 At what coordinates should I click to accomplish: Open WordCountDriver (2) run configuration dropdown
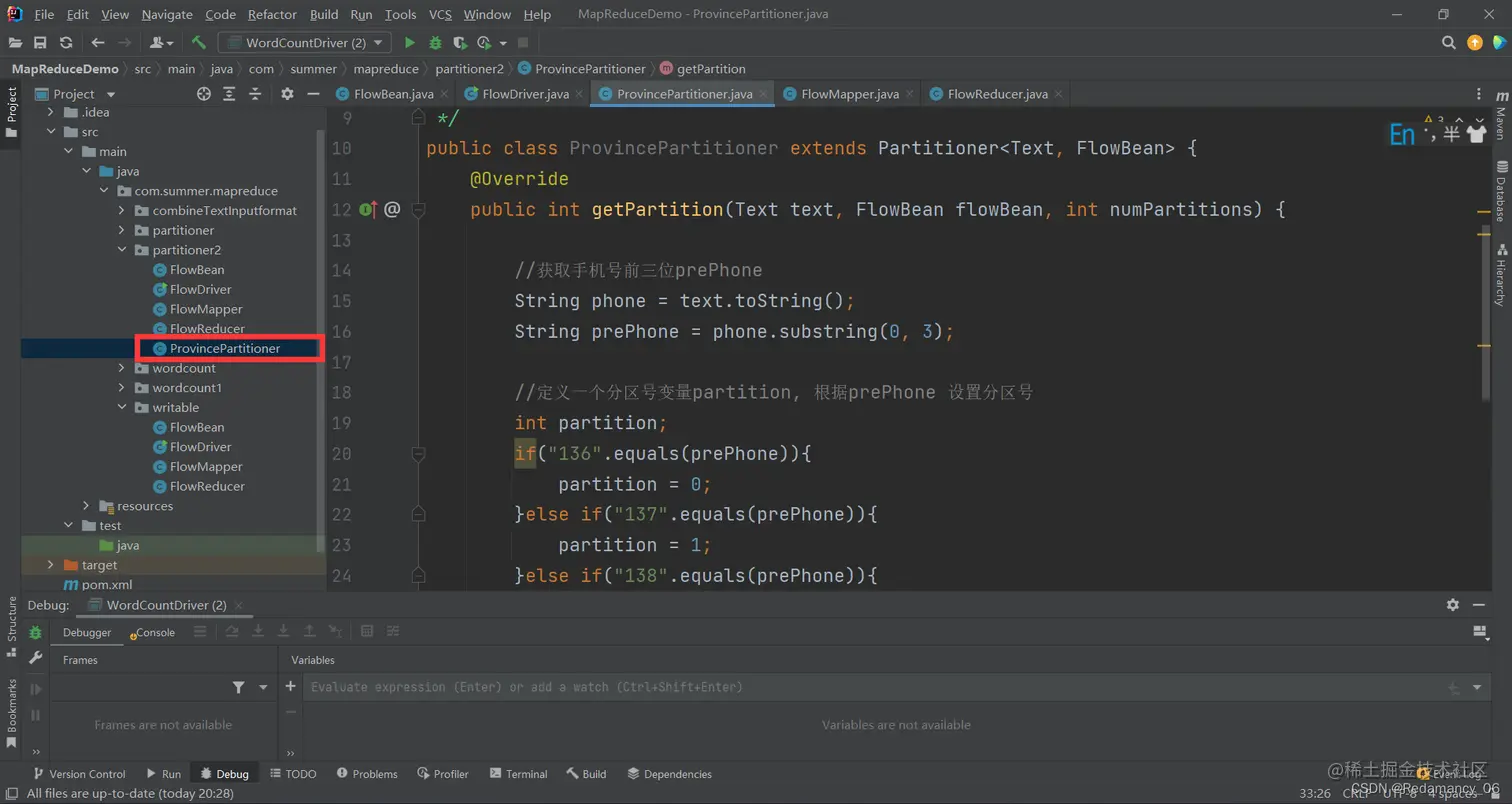306,43
